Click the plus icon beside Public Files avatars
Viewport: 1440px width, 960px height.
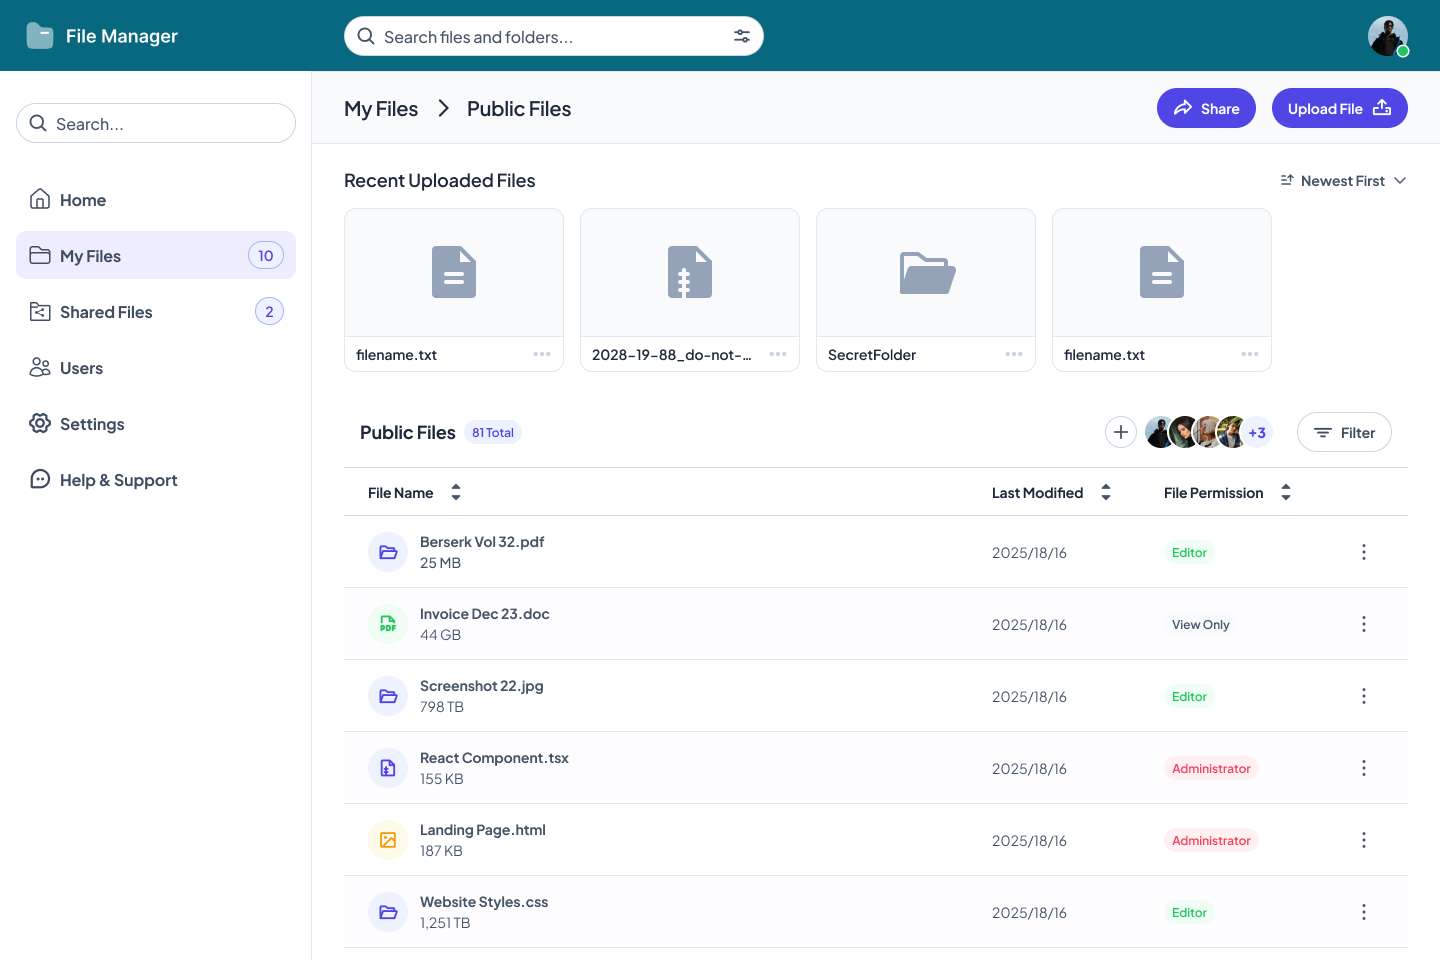pos(1120,432)
